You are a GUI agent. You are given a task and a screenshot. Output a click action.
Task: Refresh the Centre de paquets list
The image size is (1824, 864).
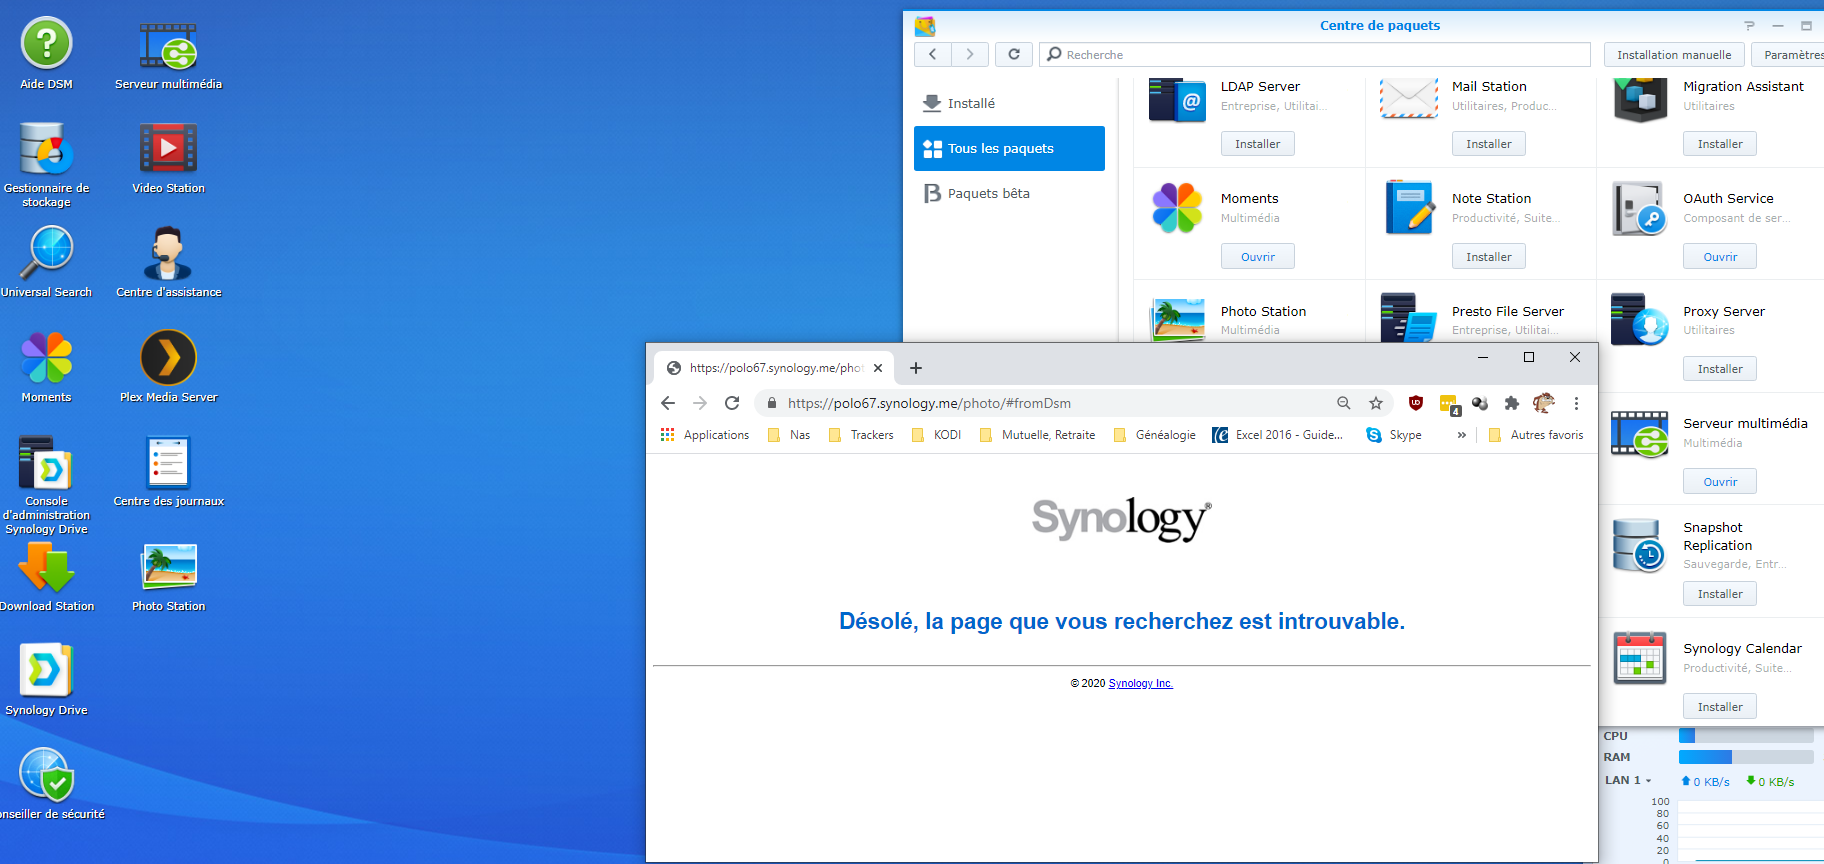[1014, 54]
